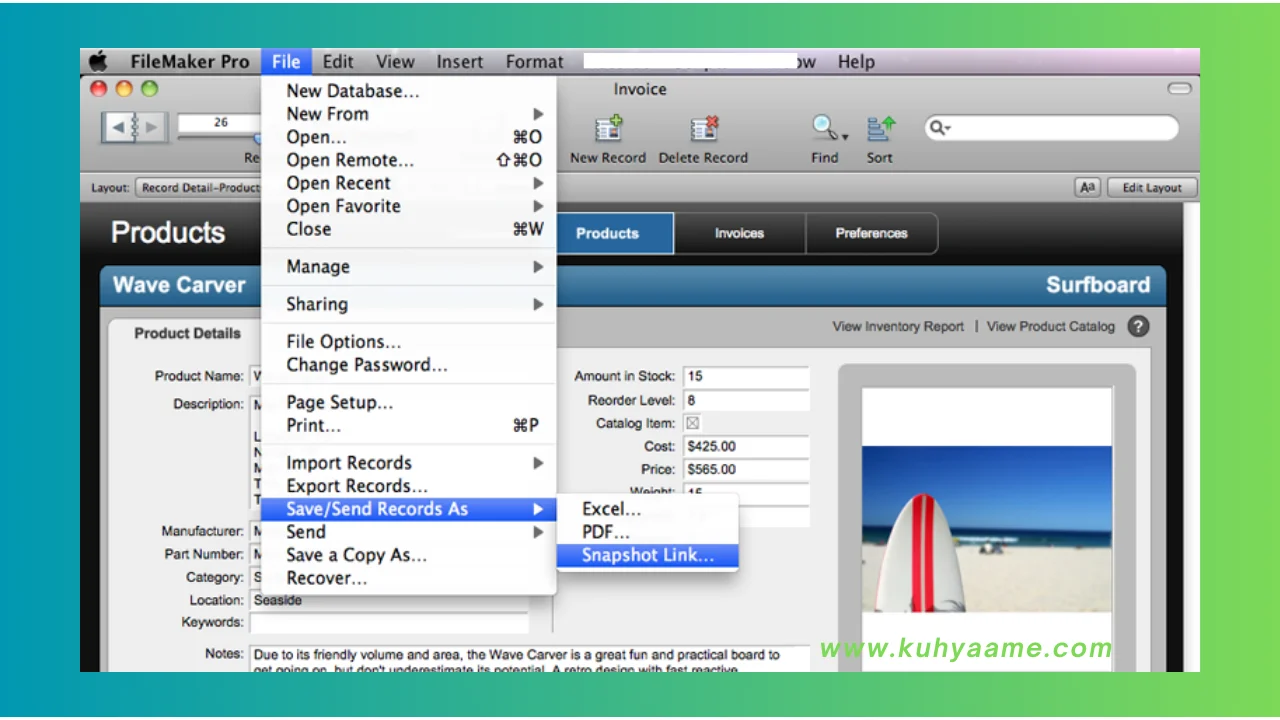Open the Edit menu
Viewport: 1280px width, 720px height.
(x=338, y=62)
